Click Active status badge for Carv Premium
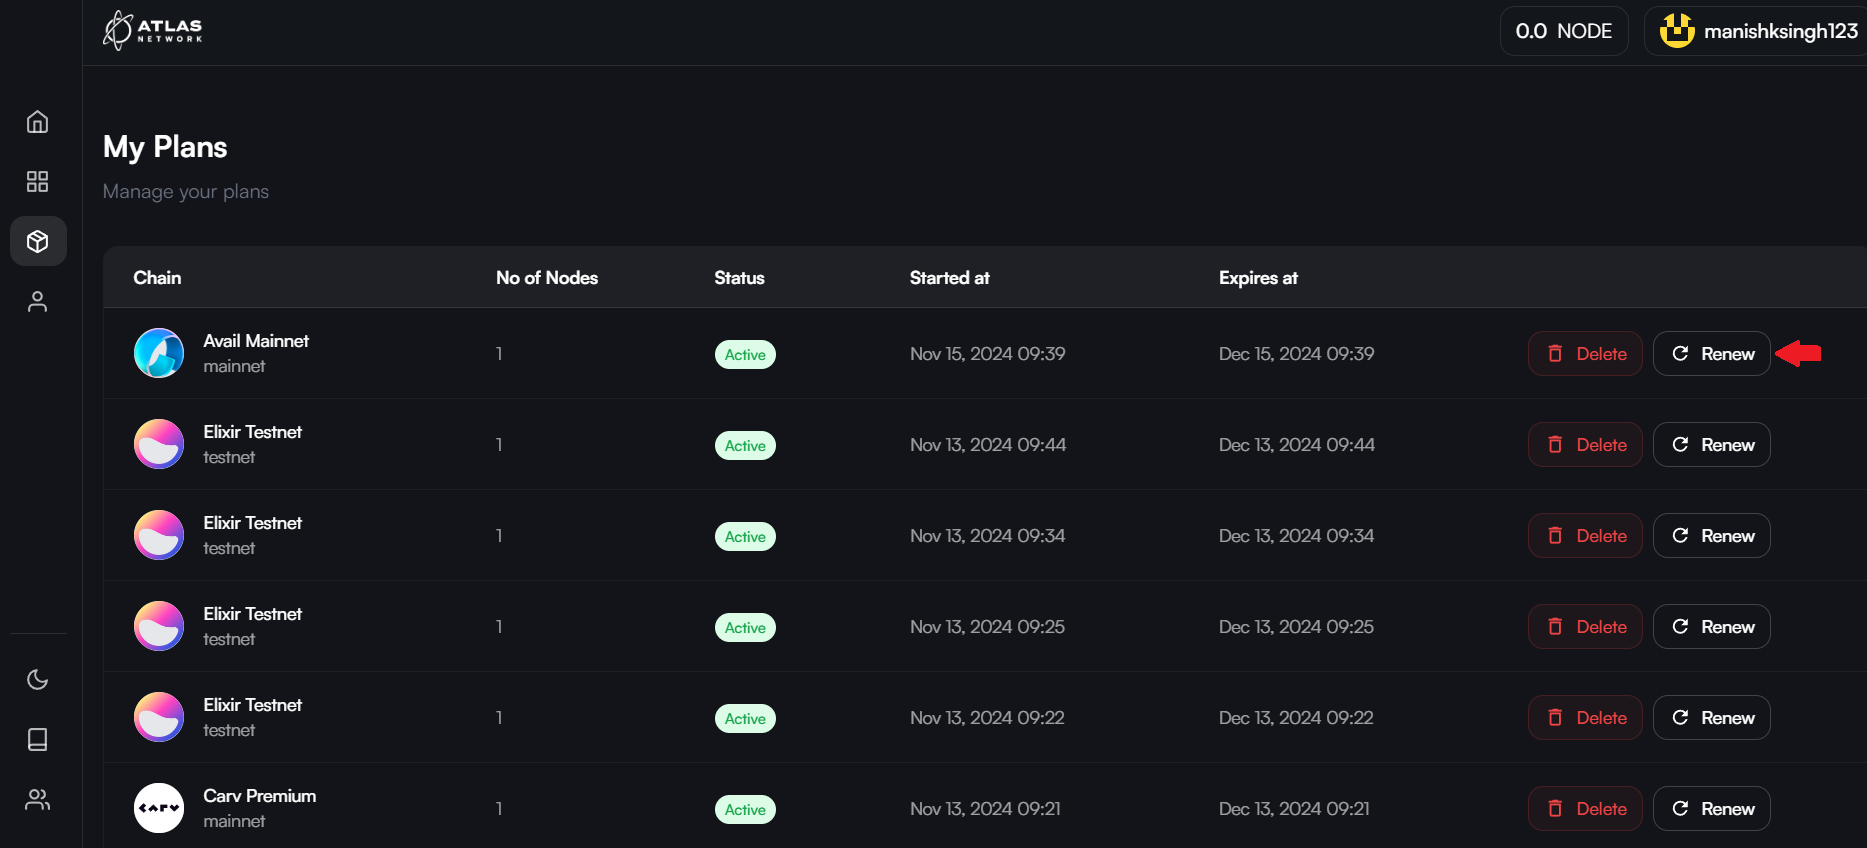Viewport: 1867px width, 848px height. point(745,810)
